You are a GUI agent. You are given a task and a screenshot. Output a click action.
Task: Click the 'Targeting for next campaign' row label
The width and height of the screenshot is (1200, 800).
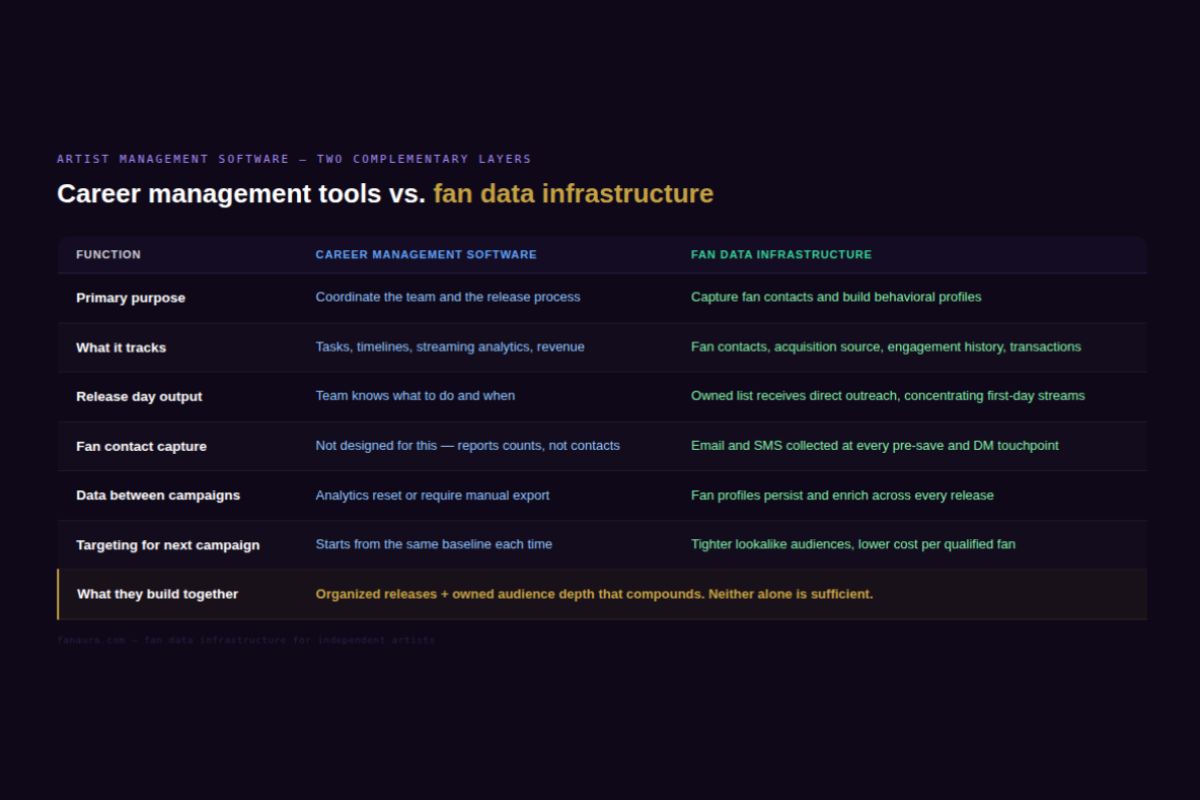point(168,546)
